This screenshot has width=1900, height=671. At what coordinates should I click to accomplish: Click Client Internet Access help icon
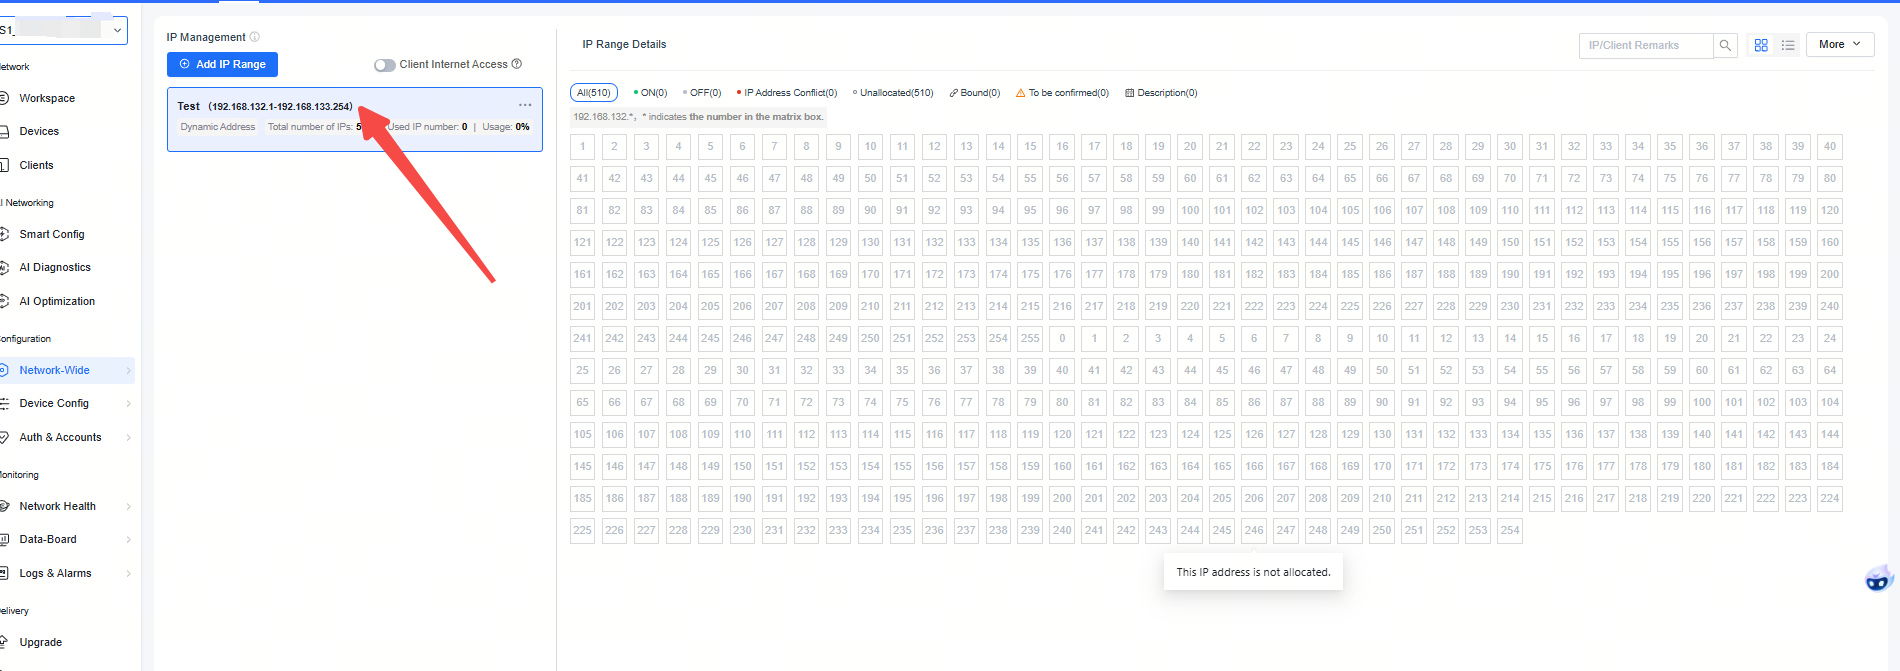(x=517, y=64)
